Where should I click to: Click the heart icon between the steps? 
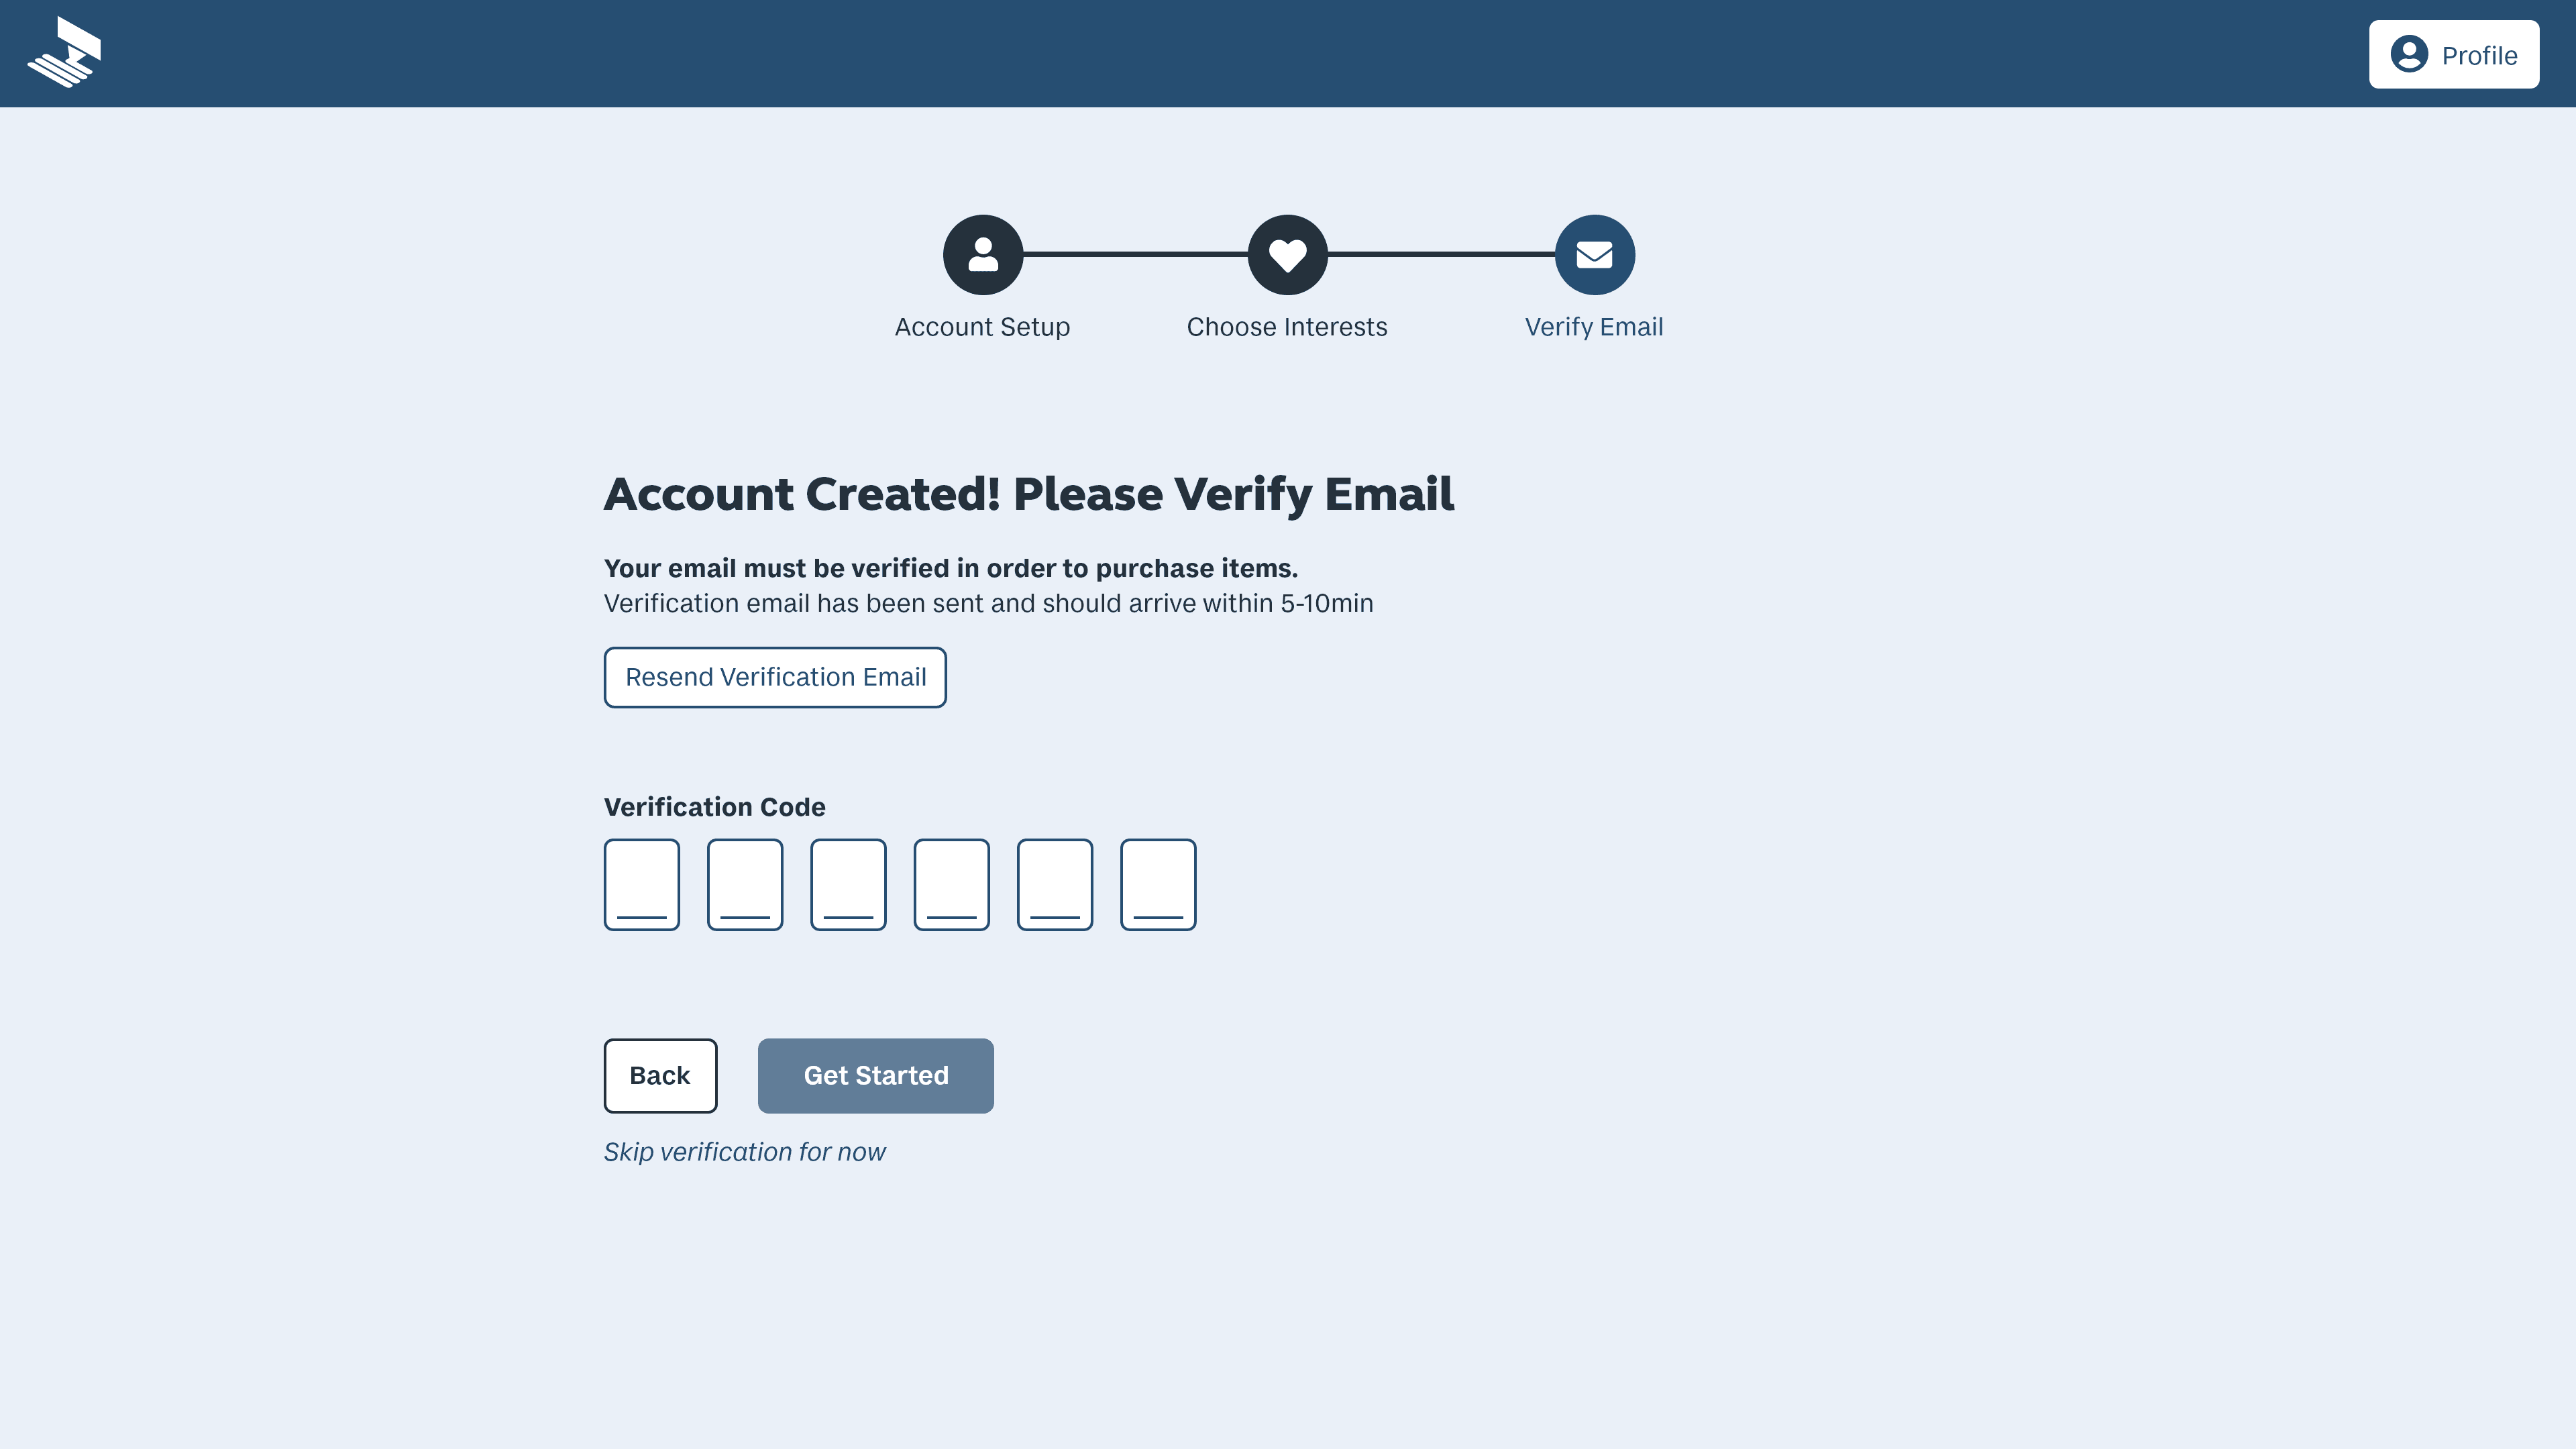click(1288, 254)
